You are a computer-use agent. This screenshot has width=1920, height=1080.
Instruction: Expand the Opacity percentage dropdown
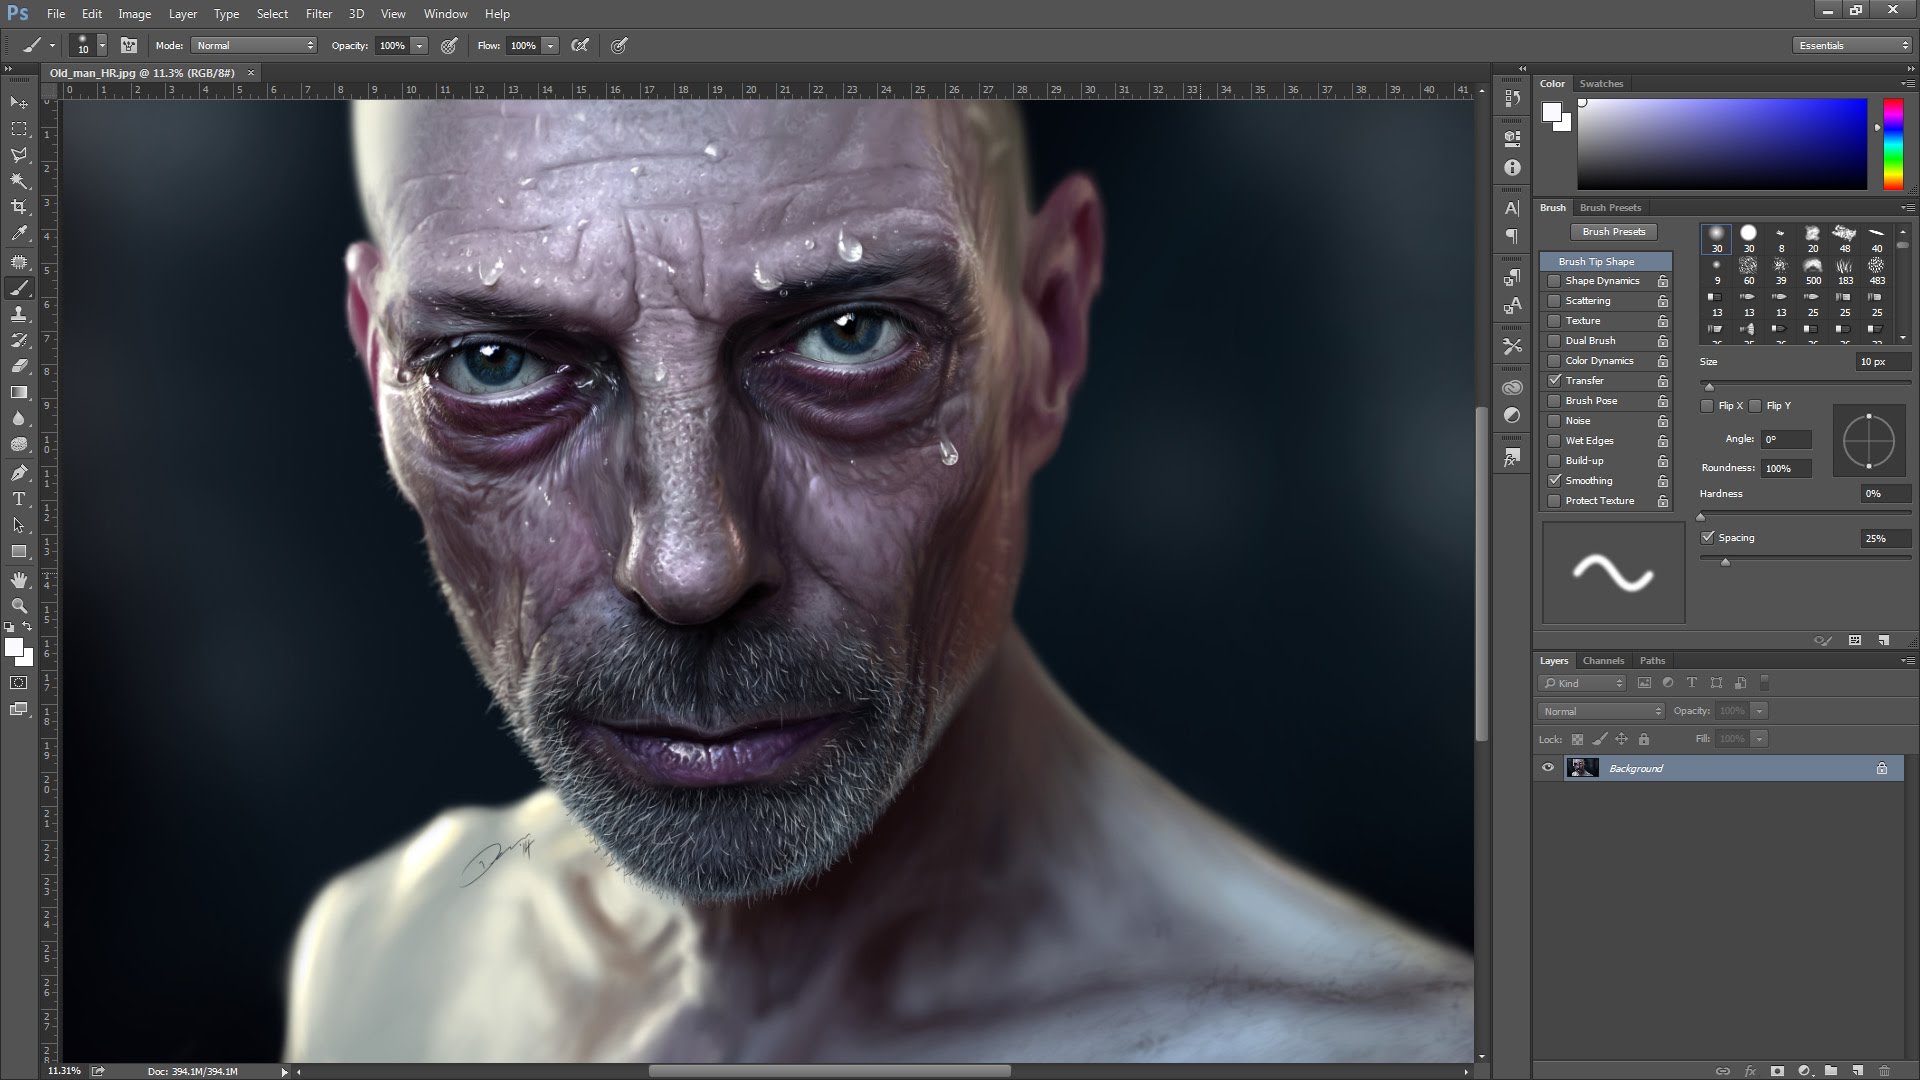coord(422,45)
